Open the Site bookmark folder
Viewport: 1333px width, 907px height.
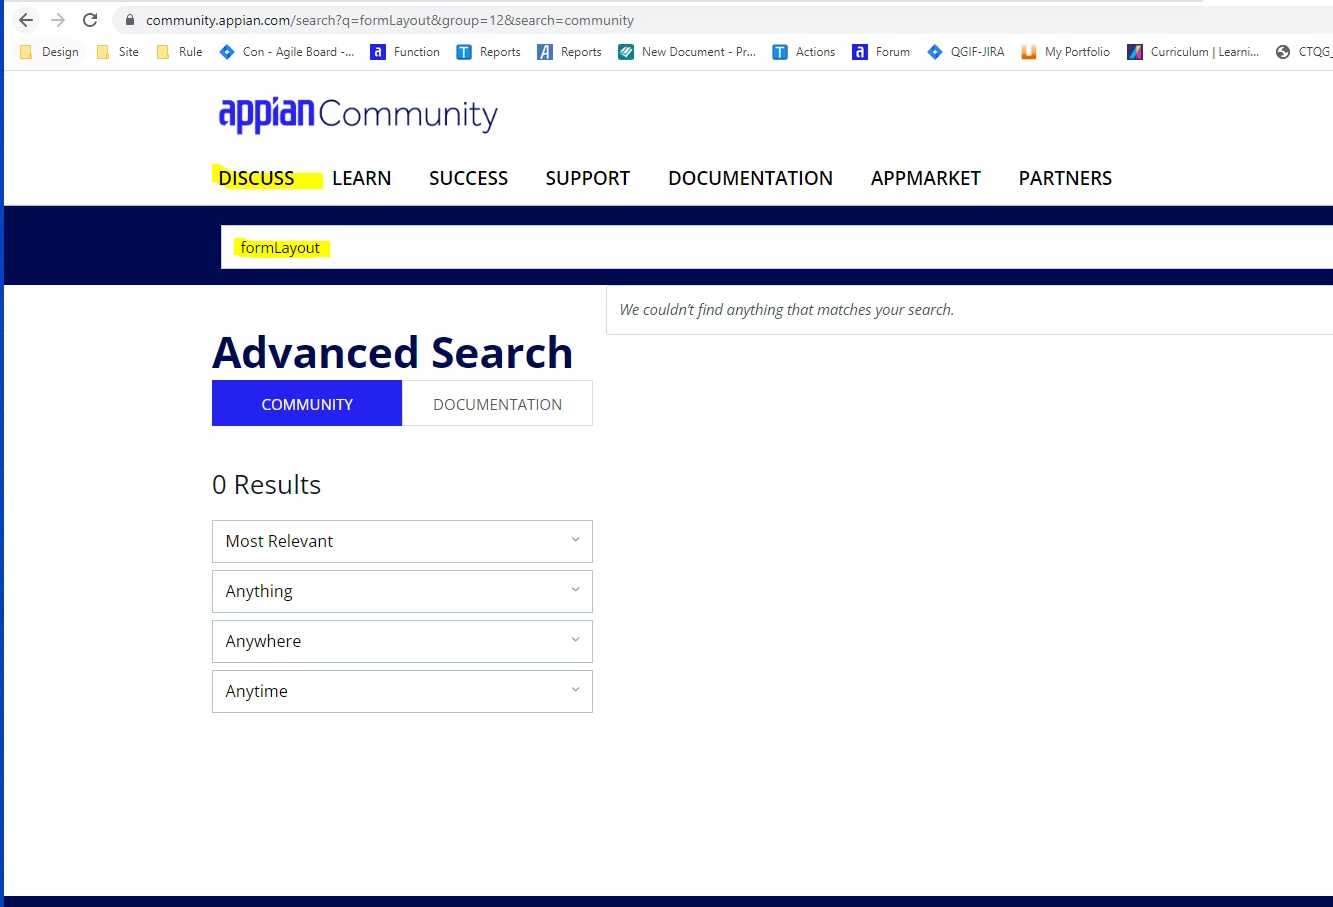[118, 52]
